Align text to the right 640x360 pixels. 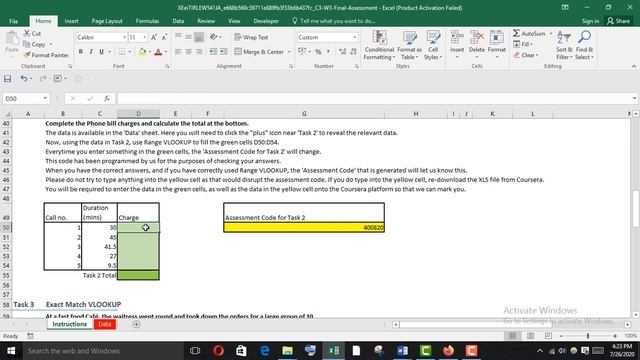[199, 52]
